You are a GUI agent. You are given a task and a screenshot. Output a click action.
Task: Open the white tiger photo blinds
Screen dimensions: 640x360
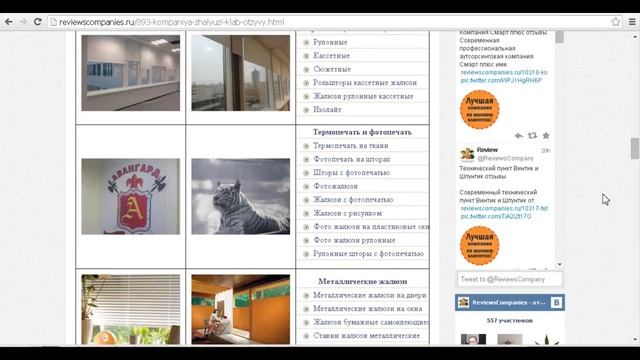pos(241,196)
